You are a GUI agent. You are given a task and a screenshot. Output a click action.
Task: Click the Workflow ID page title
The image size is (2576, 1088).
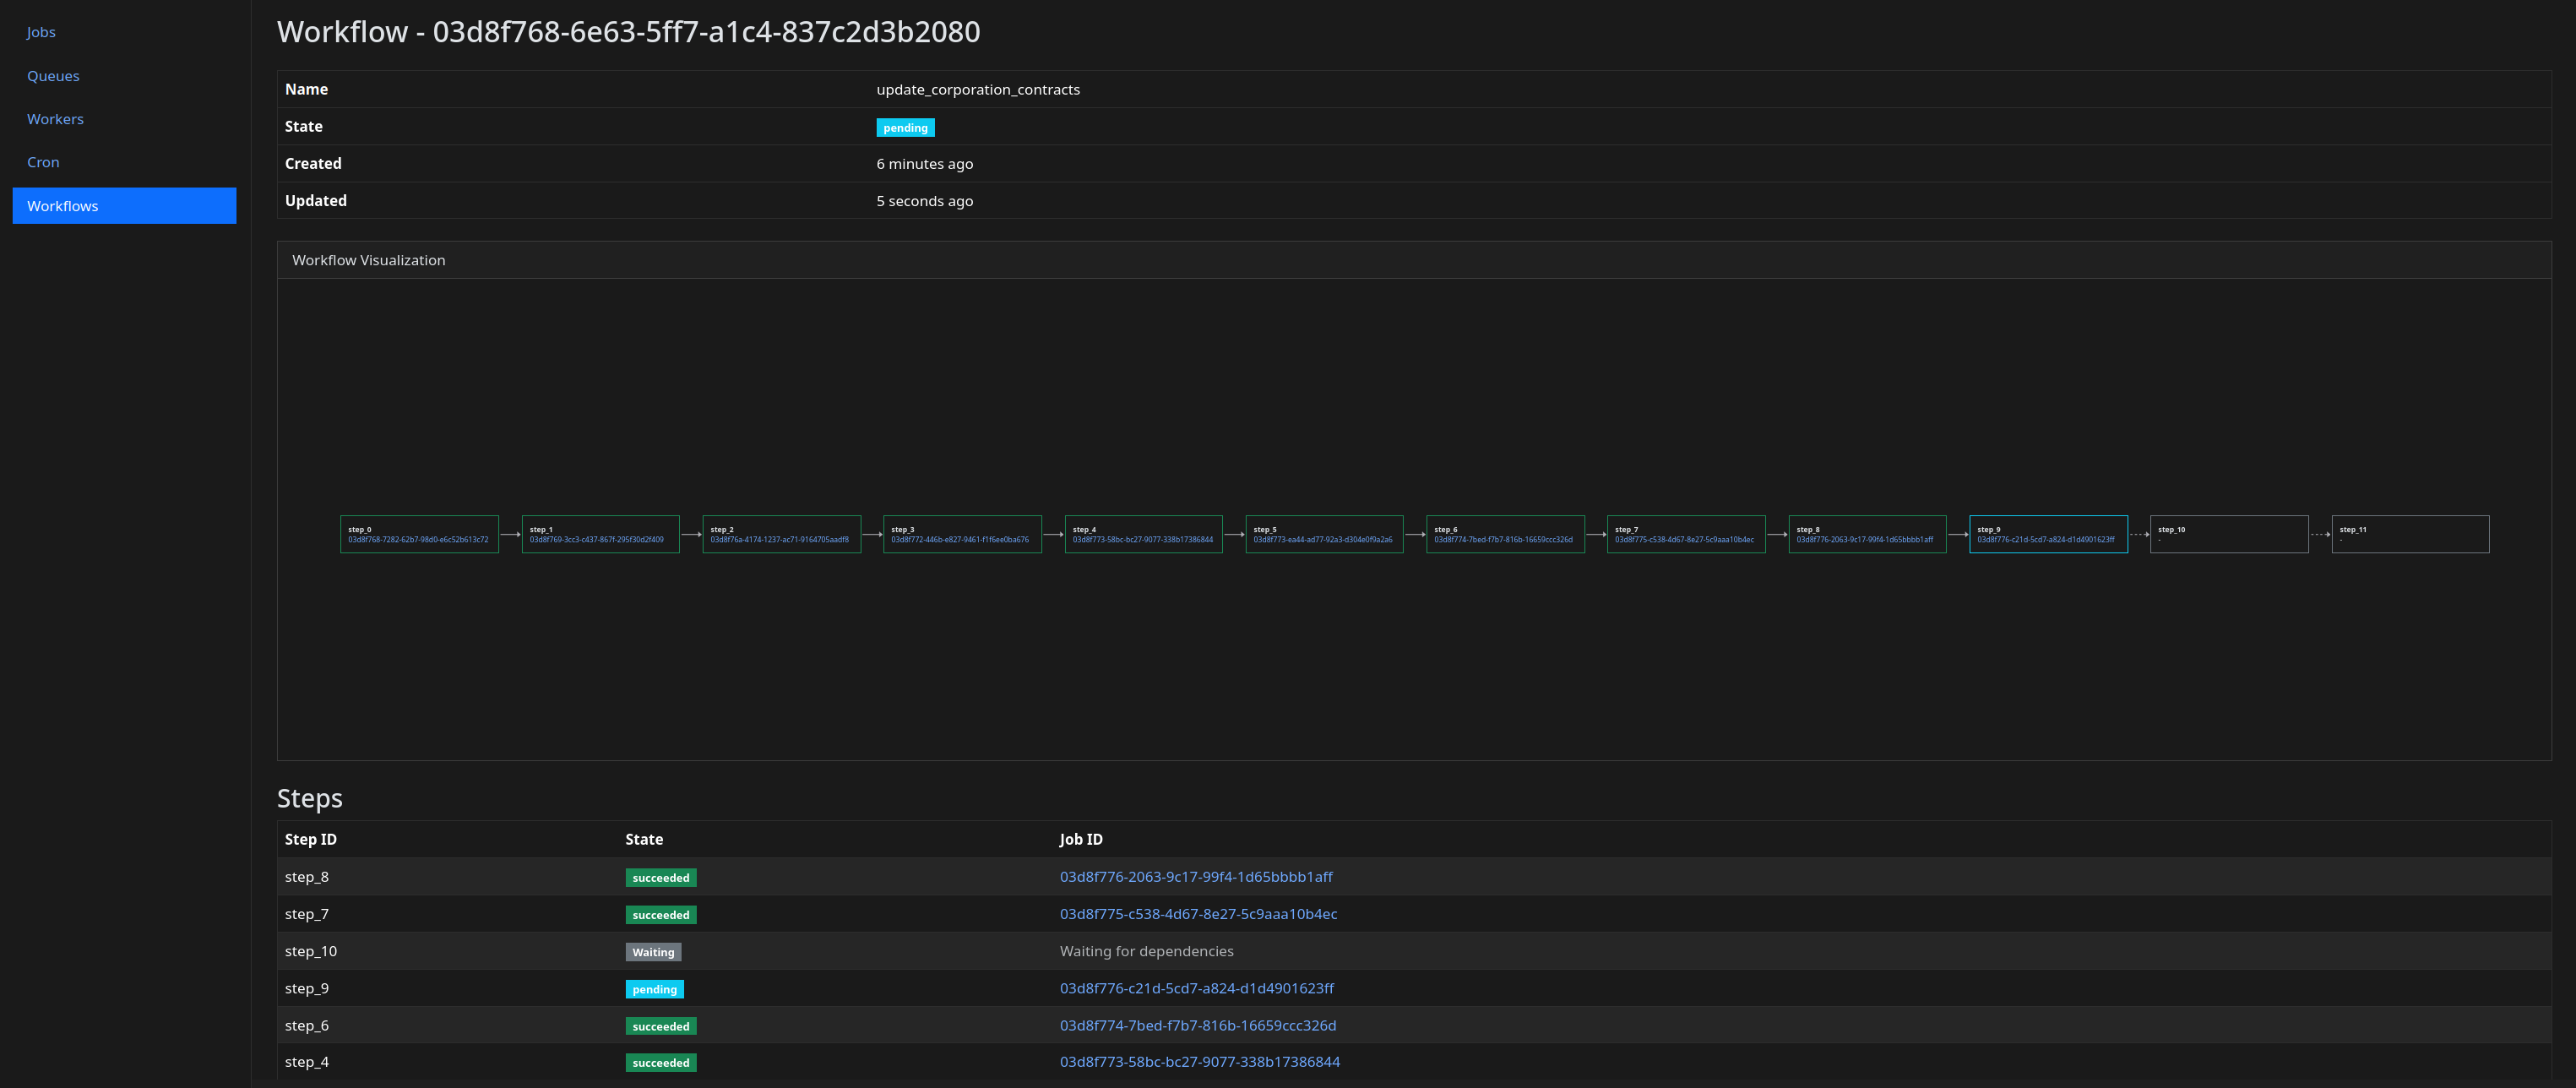(629, 32)
